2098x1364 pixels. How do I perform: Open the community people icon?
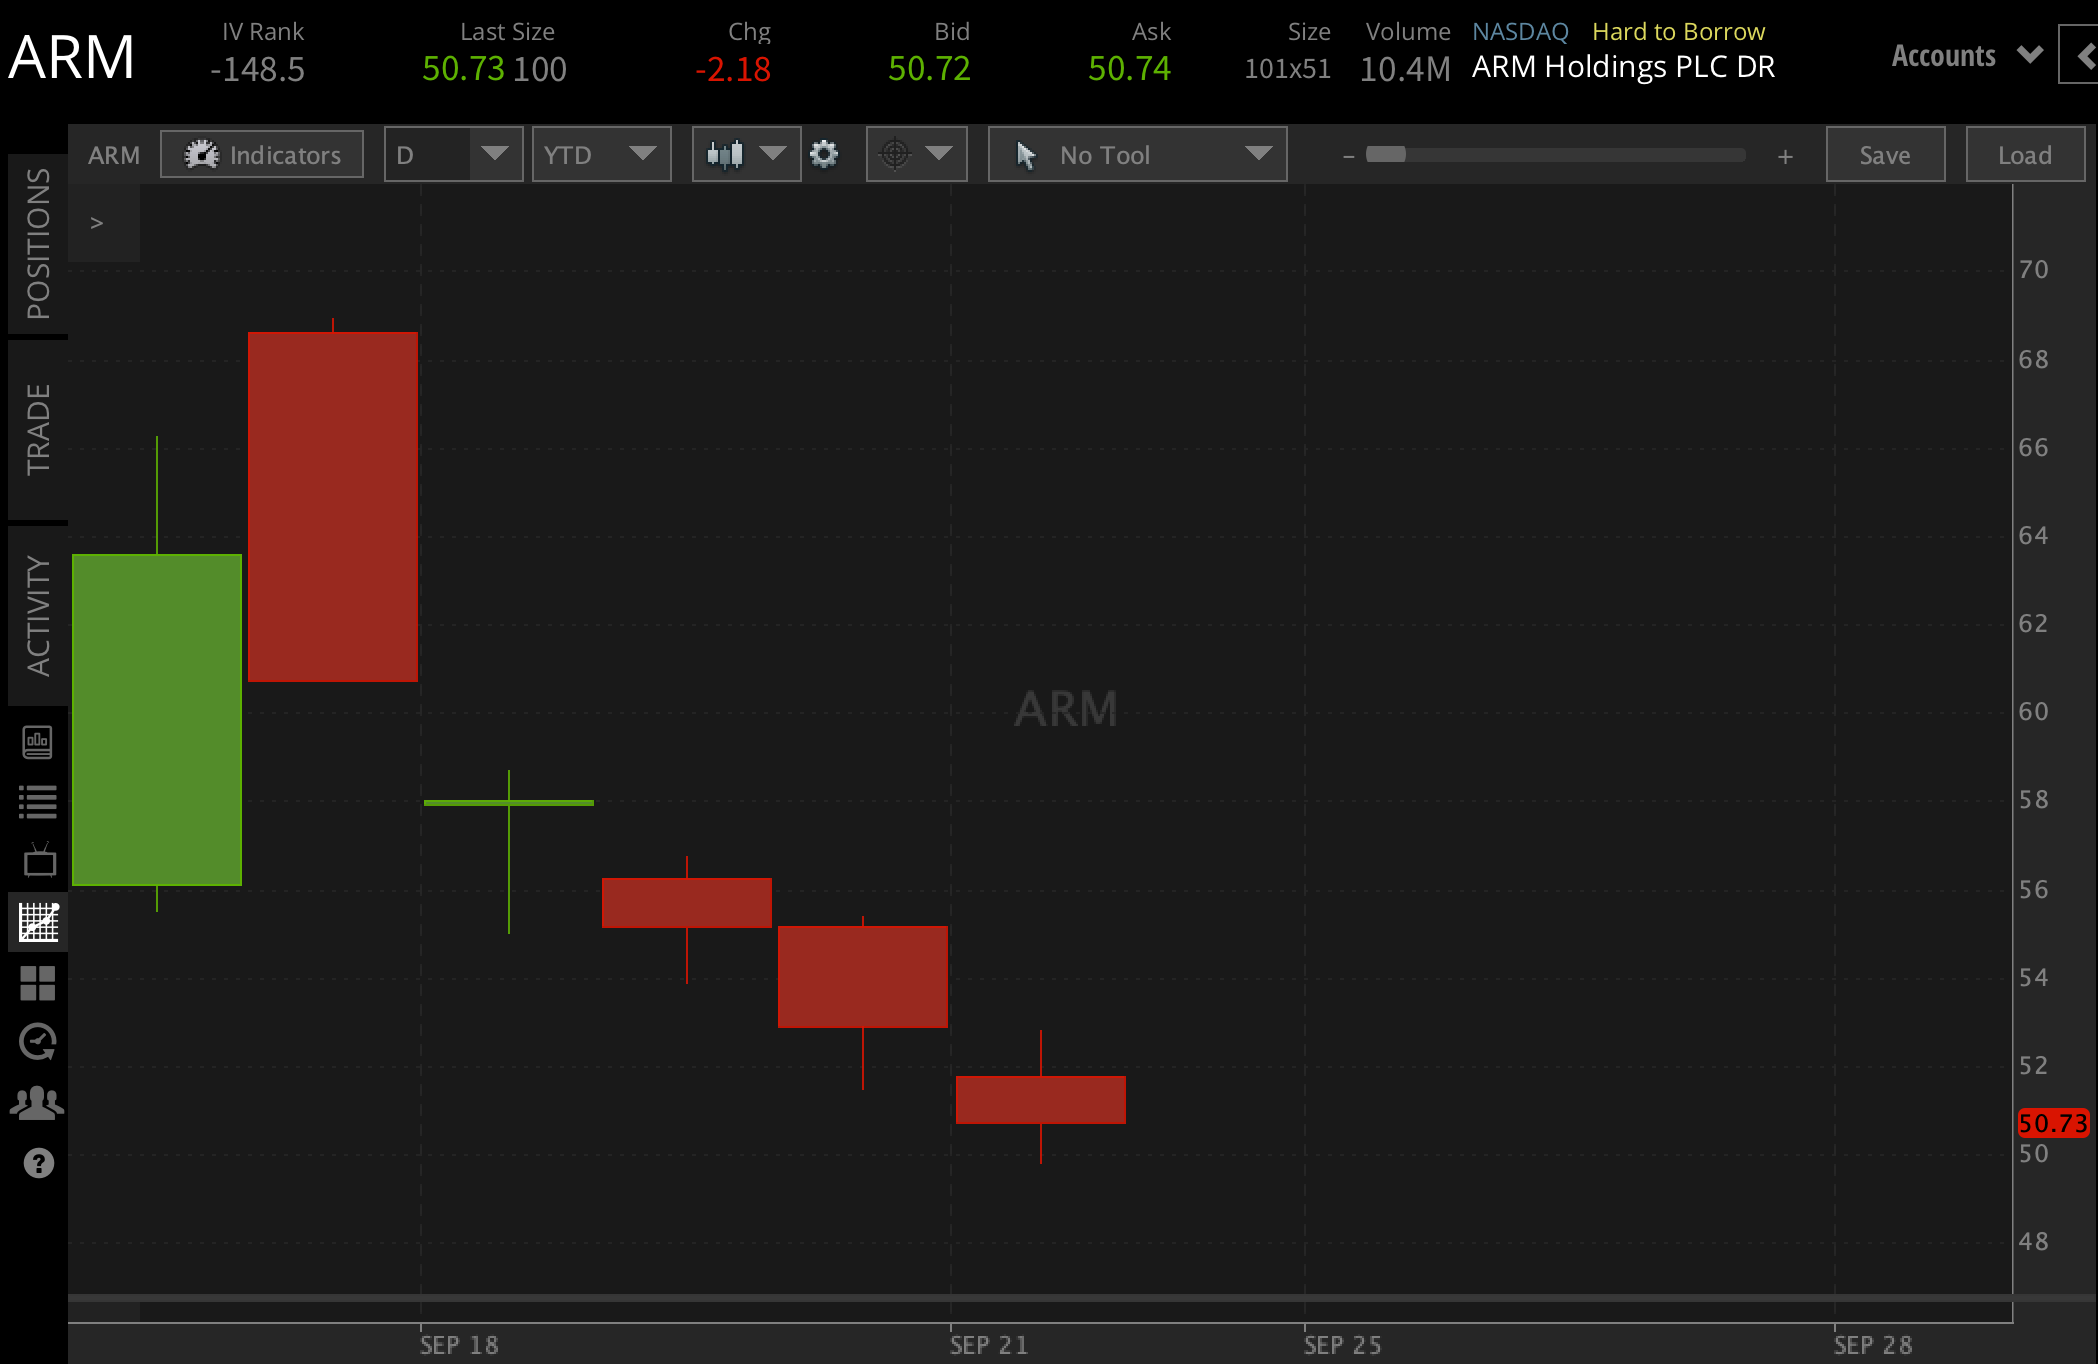[37, 1103]
